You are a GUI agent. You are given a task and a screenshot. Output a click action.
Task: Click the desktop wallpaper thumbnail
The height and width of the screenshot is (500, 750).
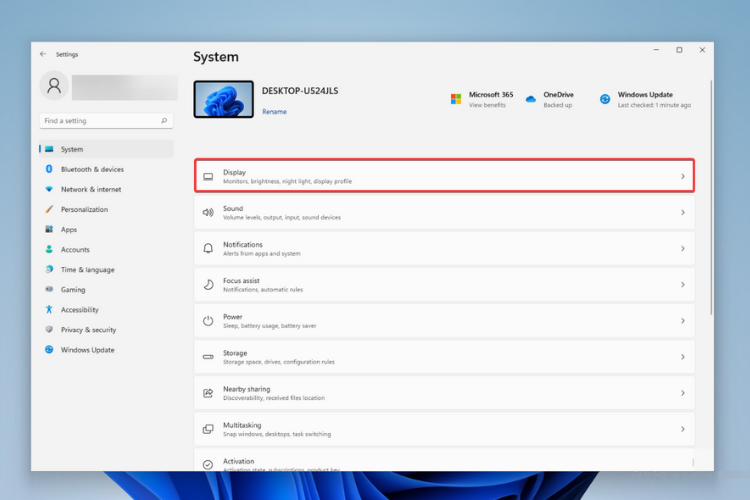(x=224, y=99)
